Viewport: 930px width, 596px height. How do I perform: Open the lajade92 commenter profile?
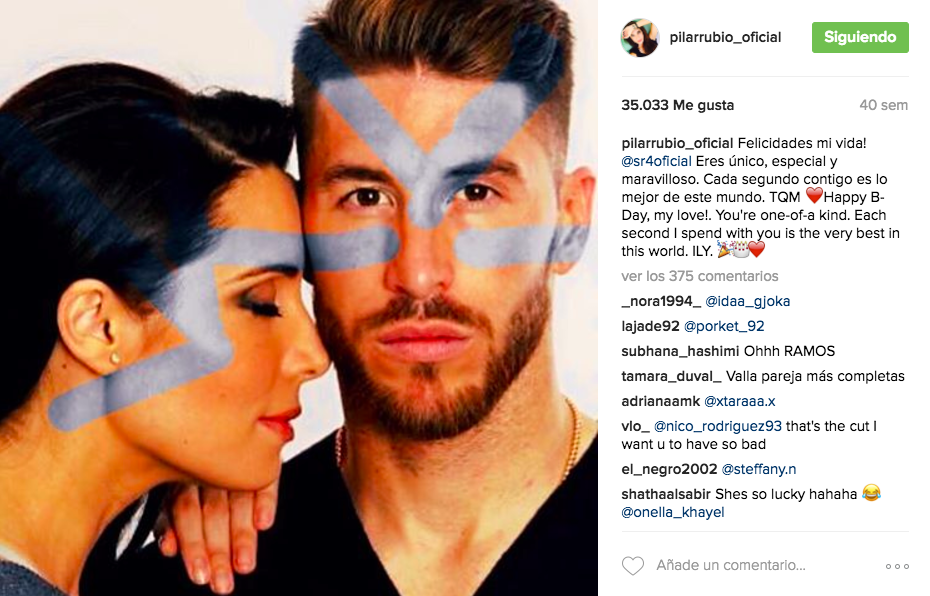(x=650, y=326)
